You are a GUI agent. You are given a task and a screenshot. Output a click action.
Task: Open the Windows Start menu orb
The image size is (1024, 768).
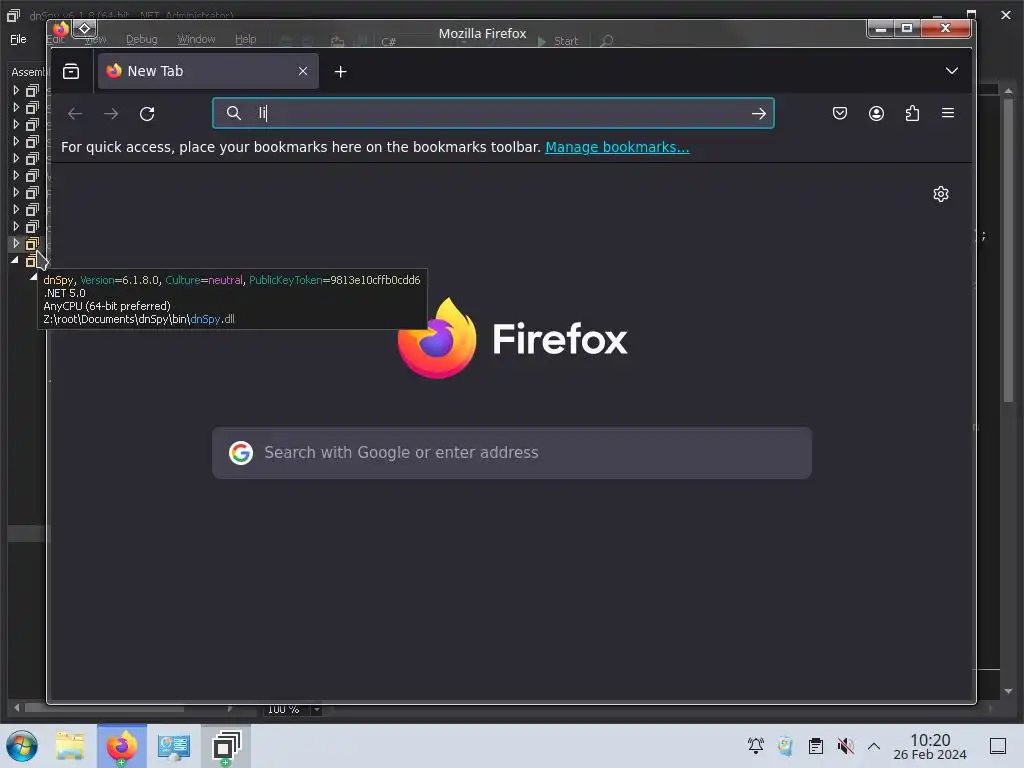click(x=22, y=746)
